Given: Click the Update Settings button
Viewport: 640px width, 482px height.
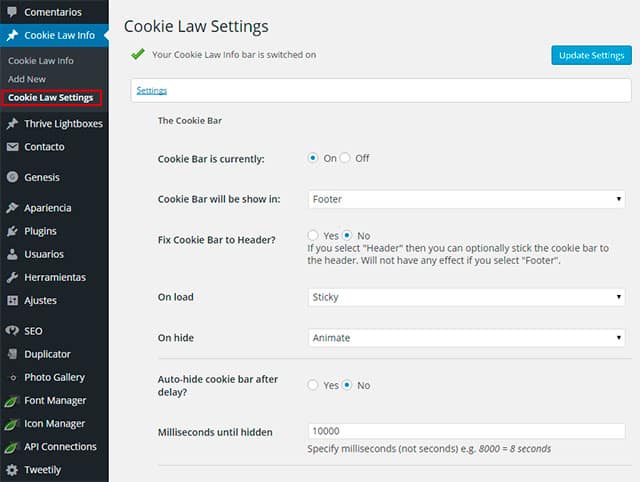Looking at the screenshot, I should click(591, 55).
